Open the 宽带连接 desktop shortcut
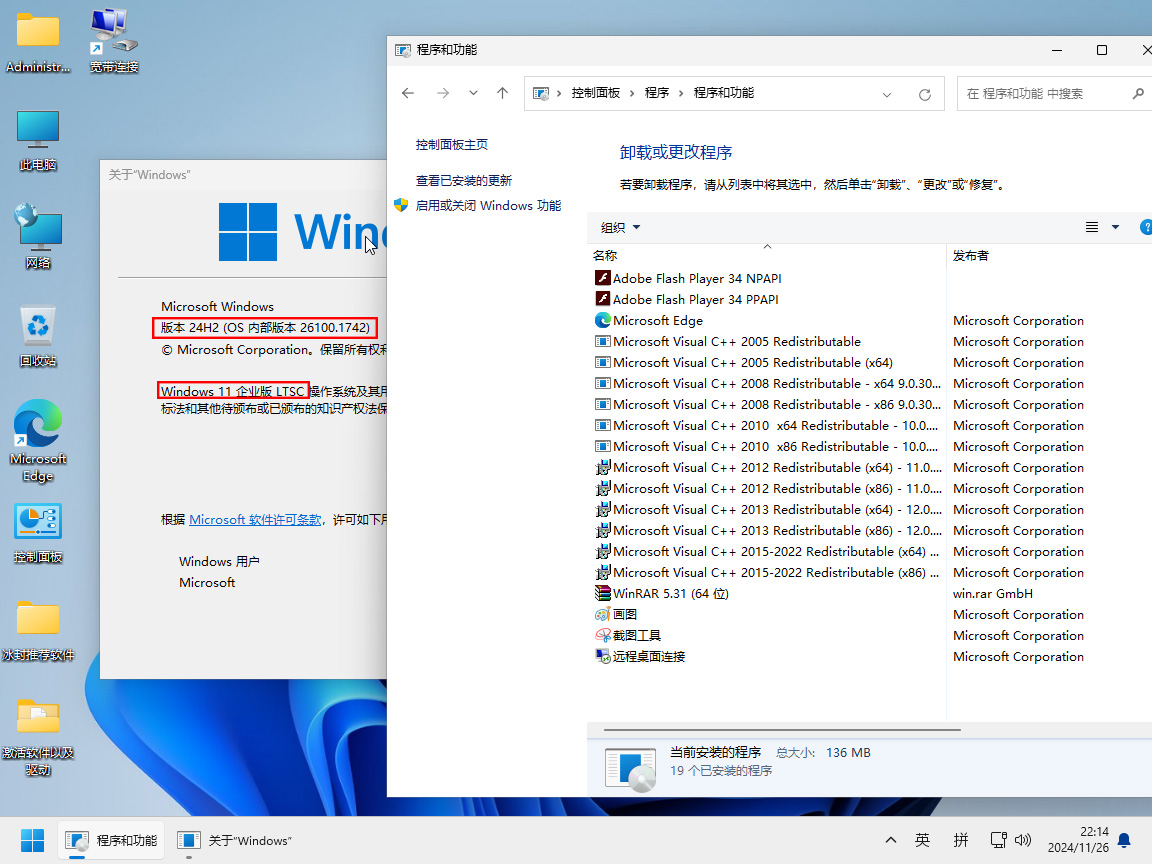 tap(114, 40)
